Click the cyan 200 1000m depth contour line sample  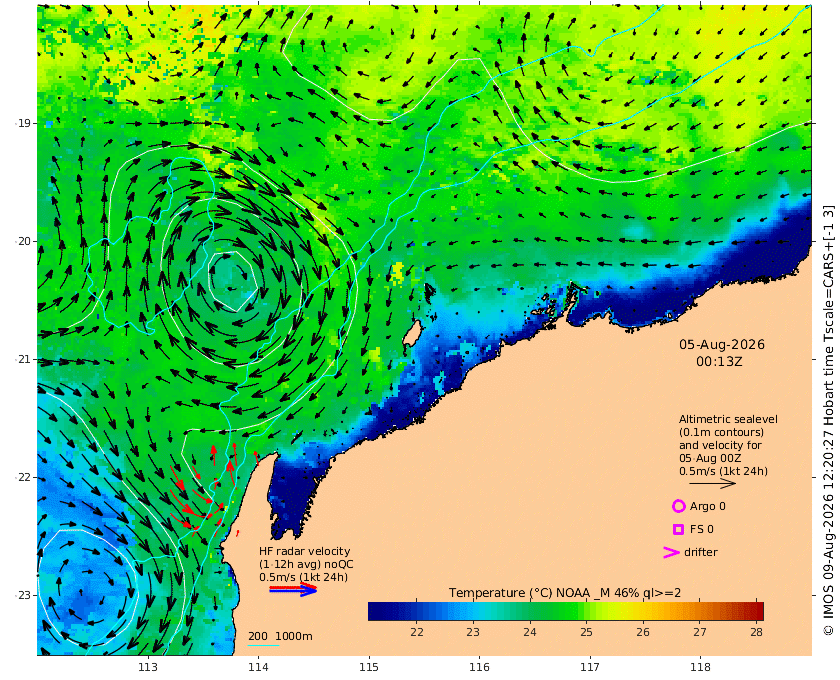click(x=263, y=645)
